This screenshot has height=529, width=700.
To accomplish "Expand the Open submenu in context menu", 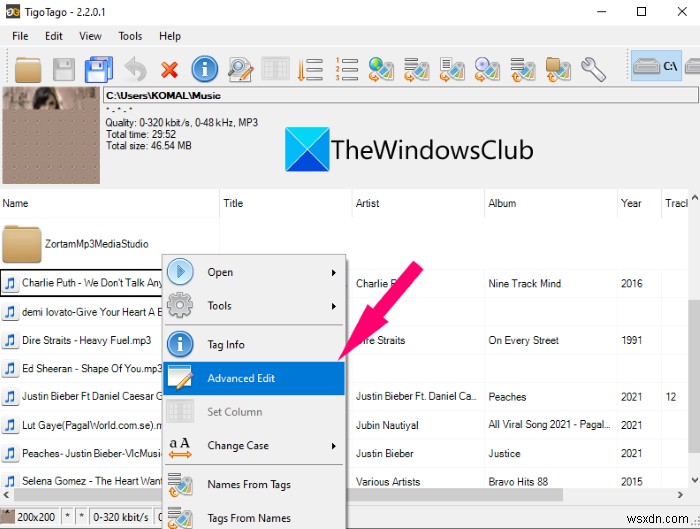I will click(254, 272).
